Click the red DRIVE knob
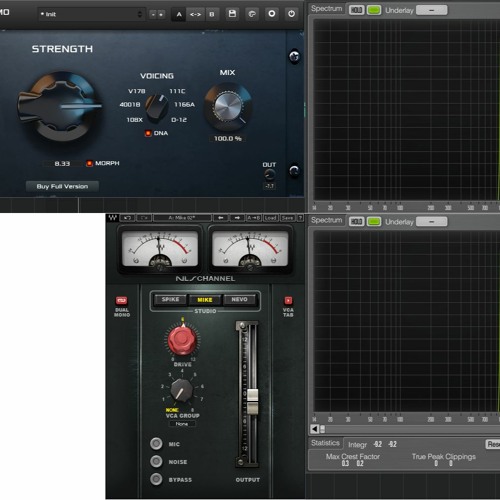The image size is (500, 500). click(182, 340)
